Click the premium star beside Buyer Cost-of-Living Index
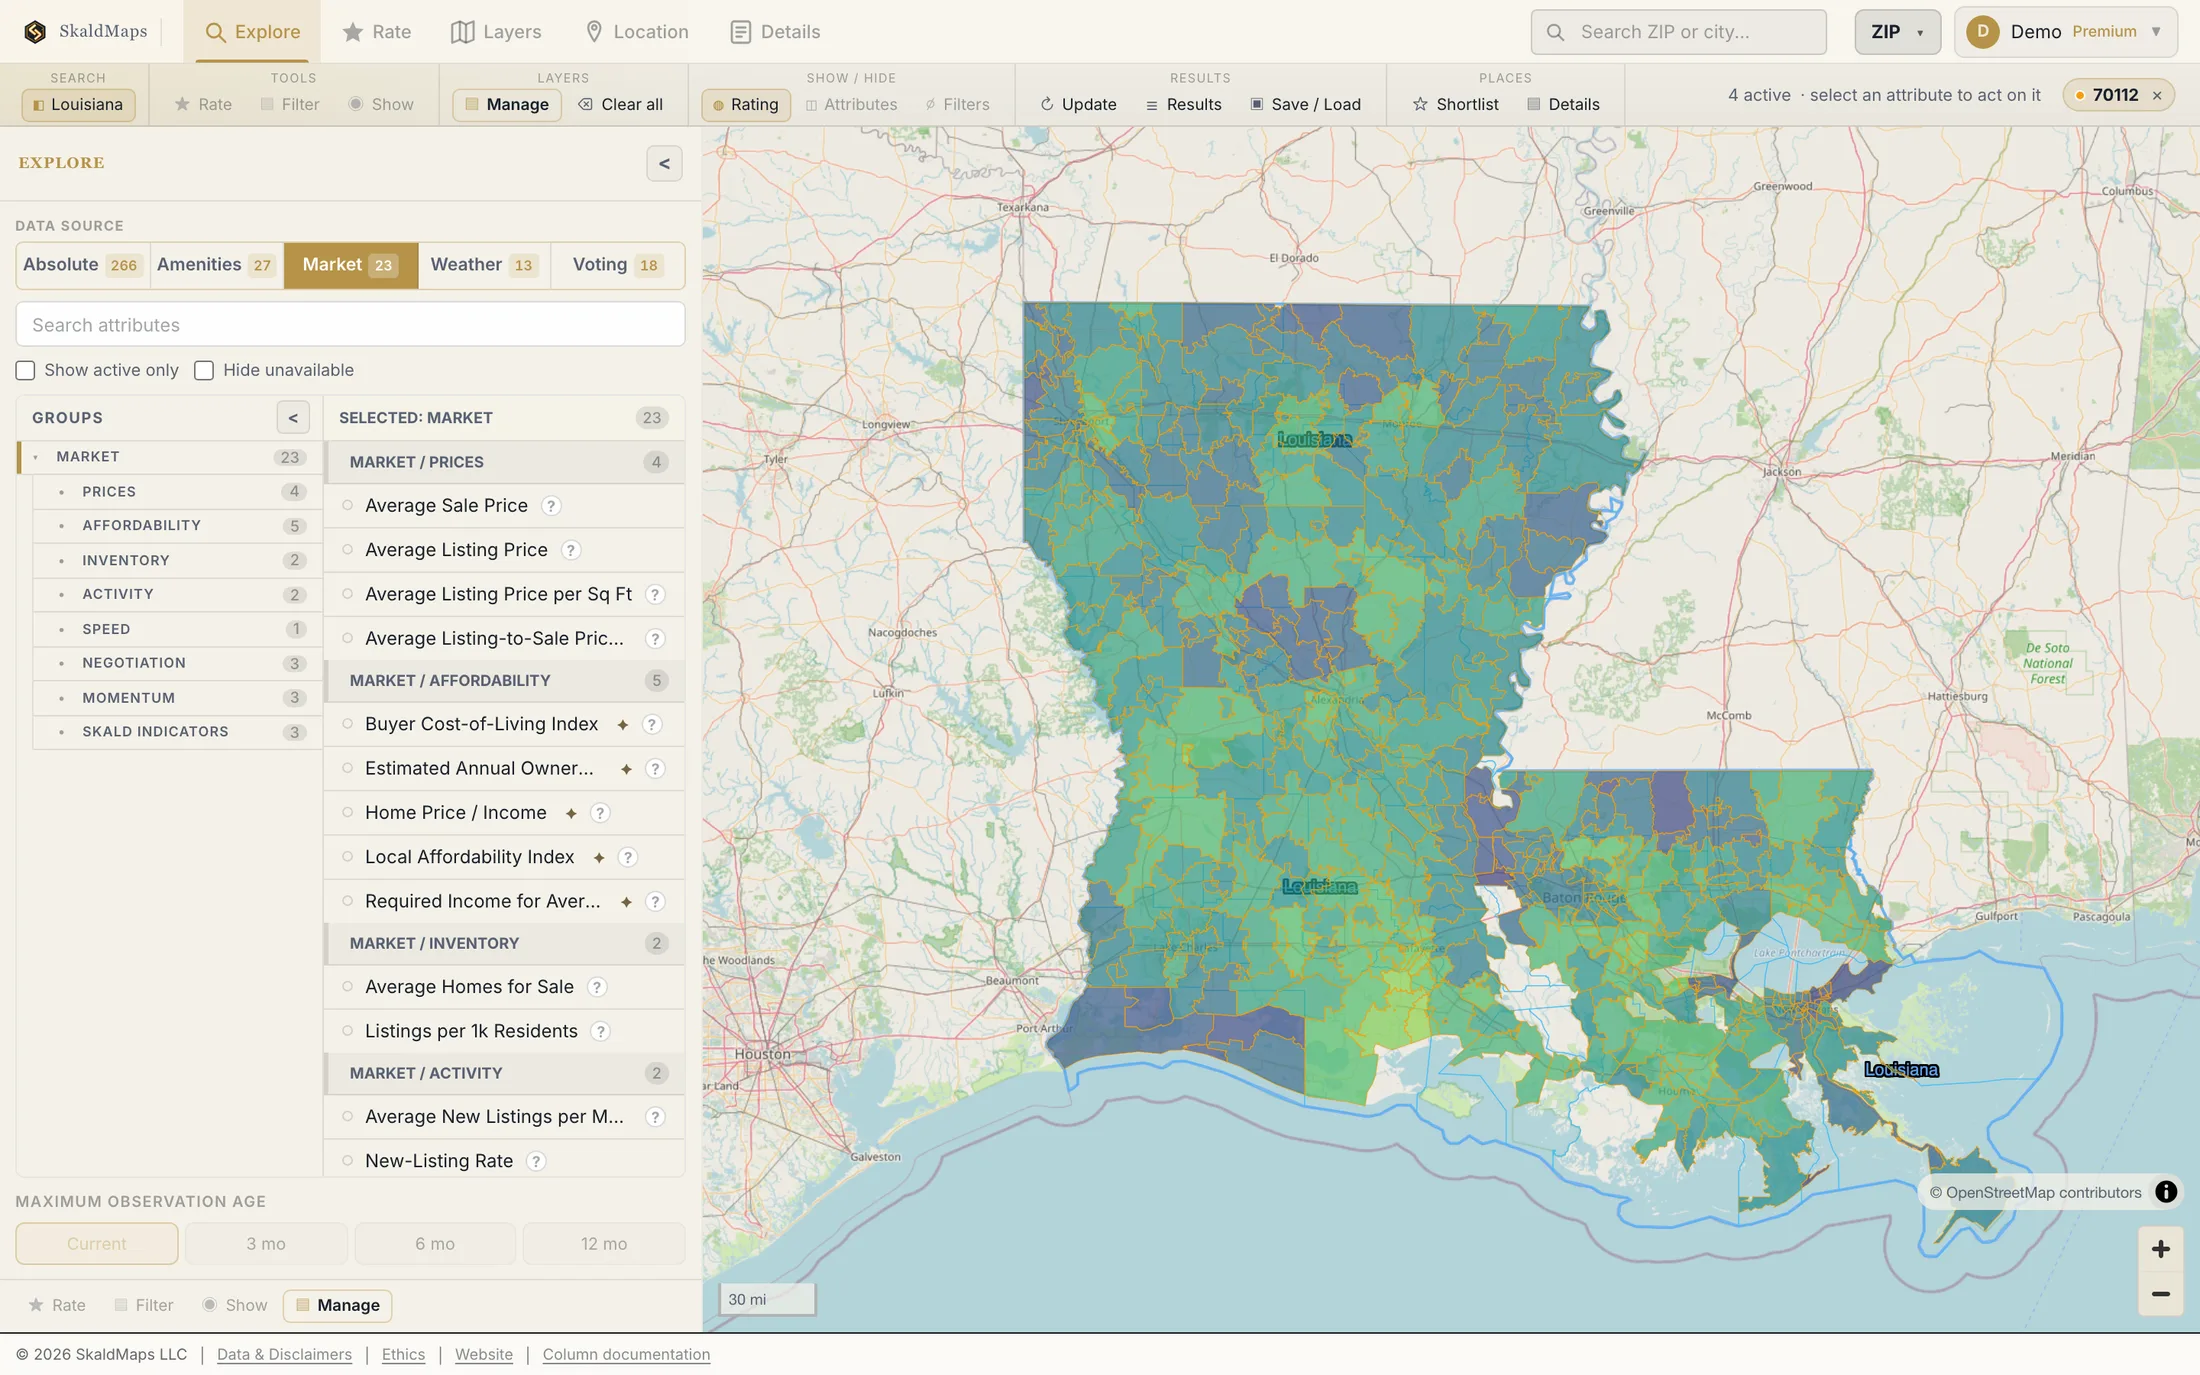Image resolution: width=2200 pixels, height=1375 pixels. [622, 725]
